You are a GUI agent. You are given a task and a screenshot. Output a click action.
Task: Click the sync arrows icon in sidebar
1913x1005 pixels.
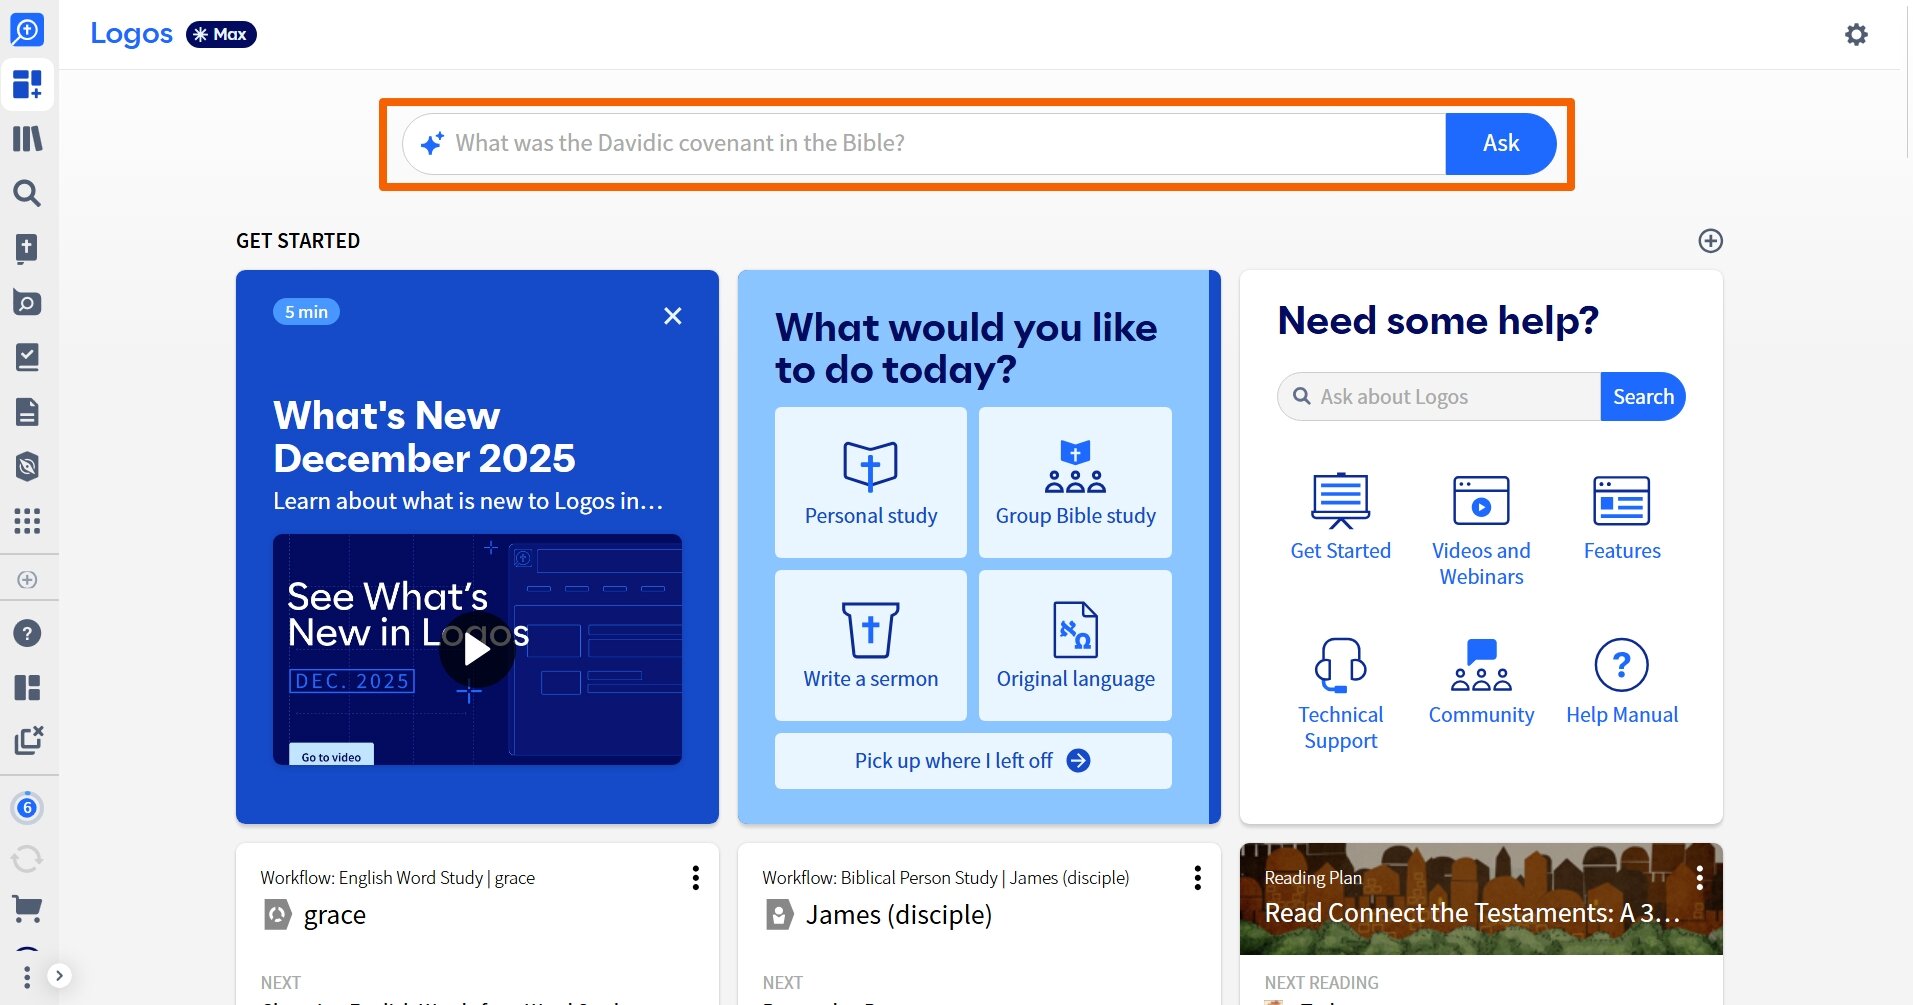pos(27,859)
